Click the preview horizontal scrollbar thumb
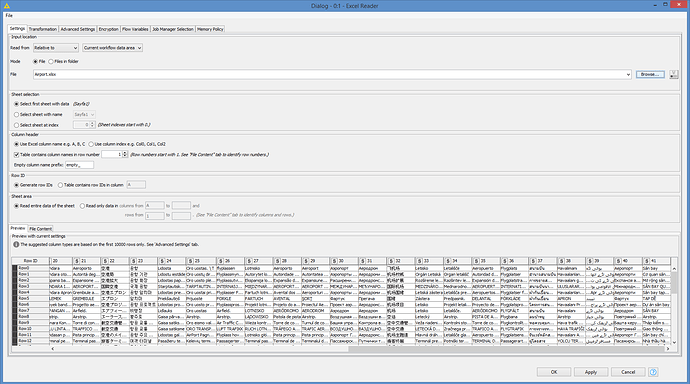 tap(506, 349)
